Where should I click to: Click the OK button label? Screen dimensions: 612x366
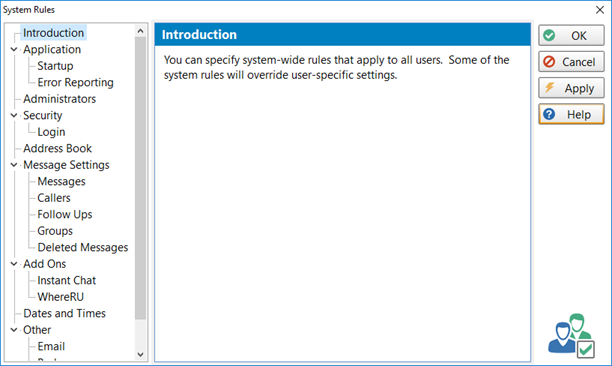coord(579,36)
